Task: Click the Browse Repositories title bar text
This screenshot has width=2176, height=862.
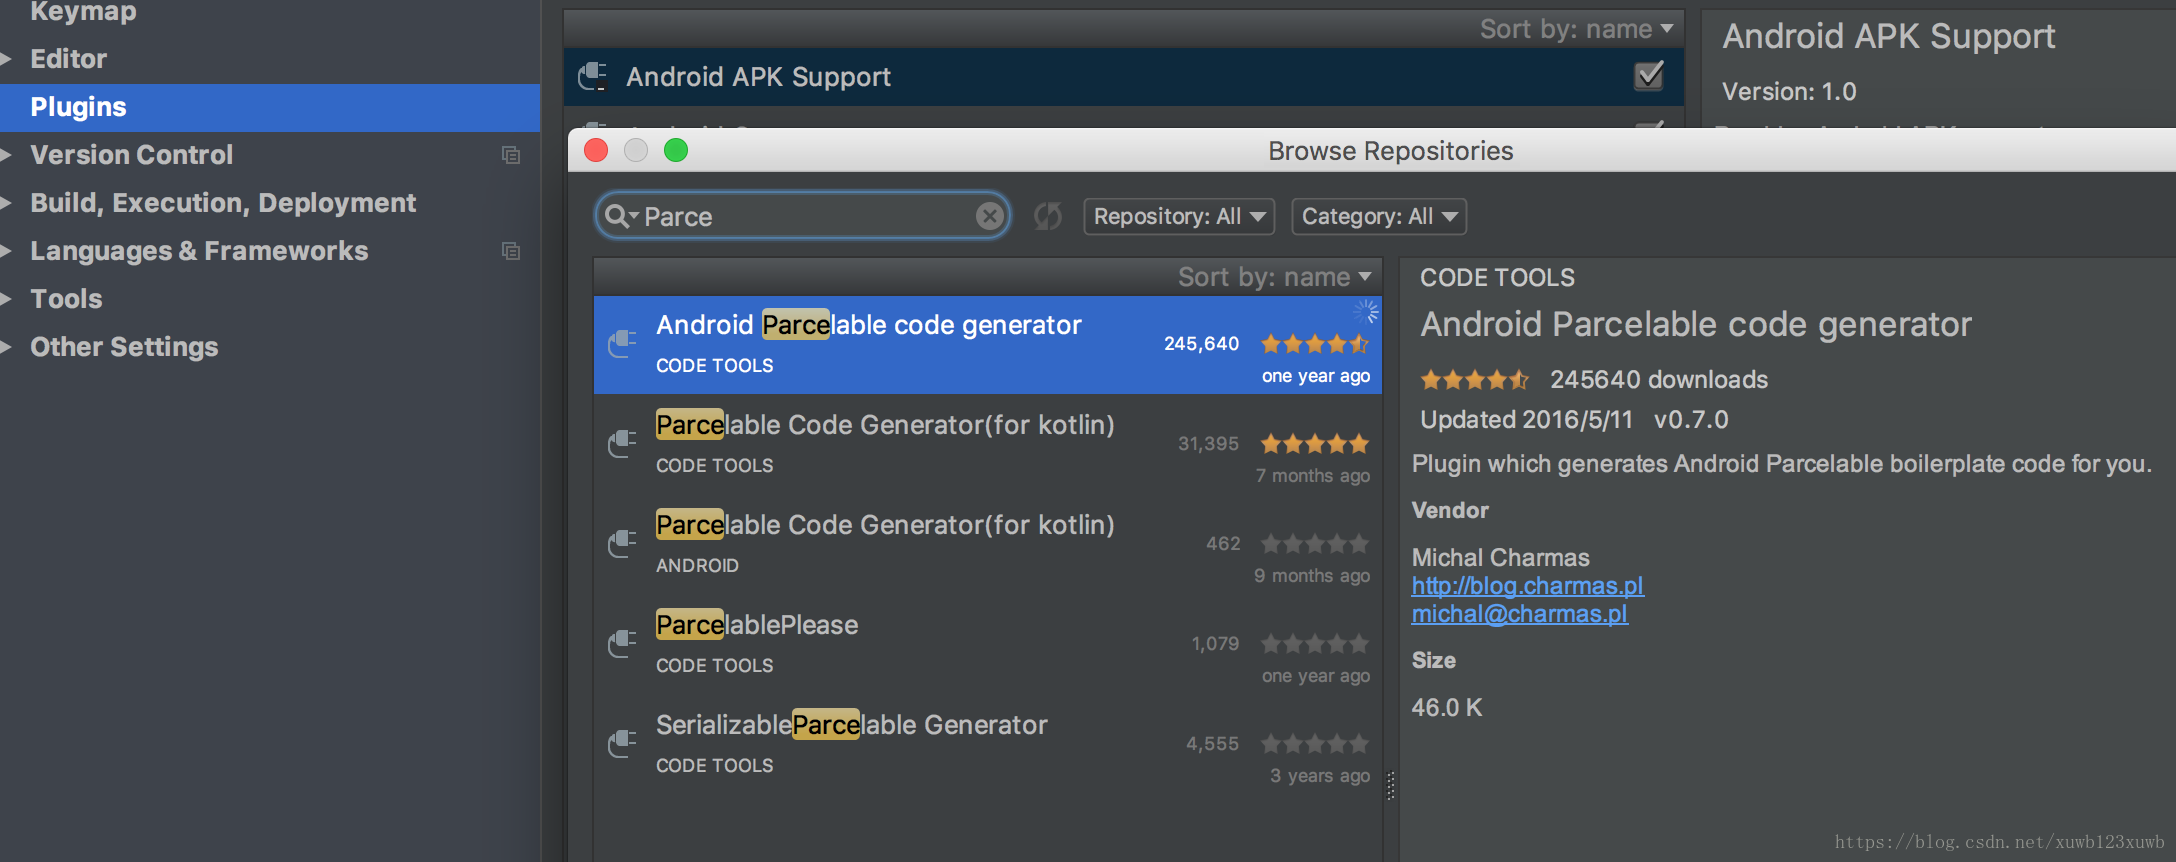Action: click(x=1390, y=151)
